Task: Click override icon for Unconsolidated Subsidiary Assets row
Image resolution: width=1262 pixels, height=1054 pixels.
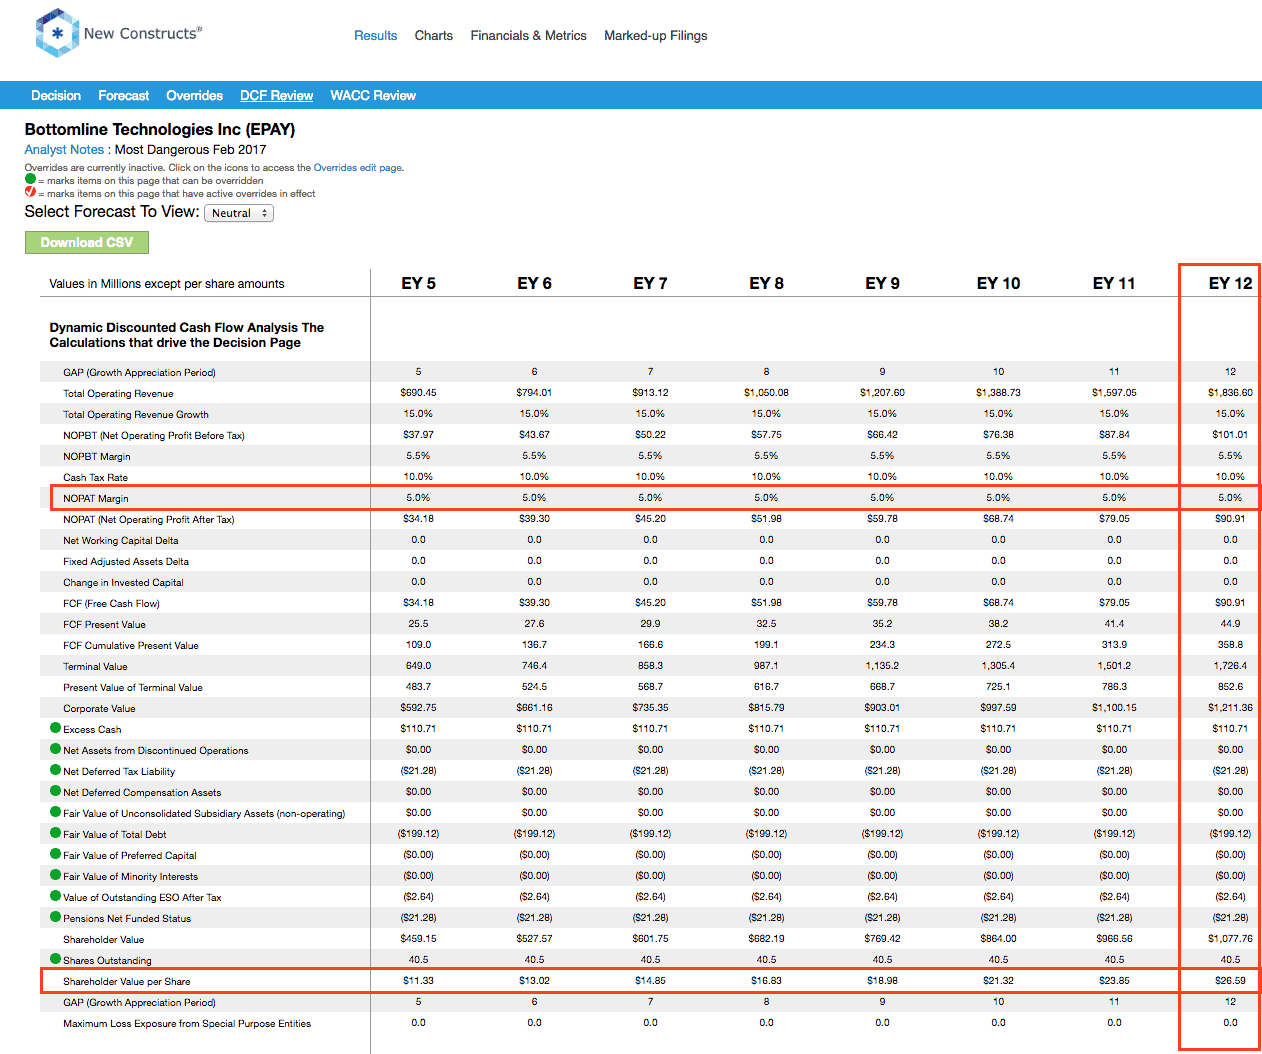Action: pos(56,812)
